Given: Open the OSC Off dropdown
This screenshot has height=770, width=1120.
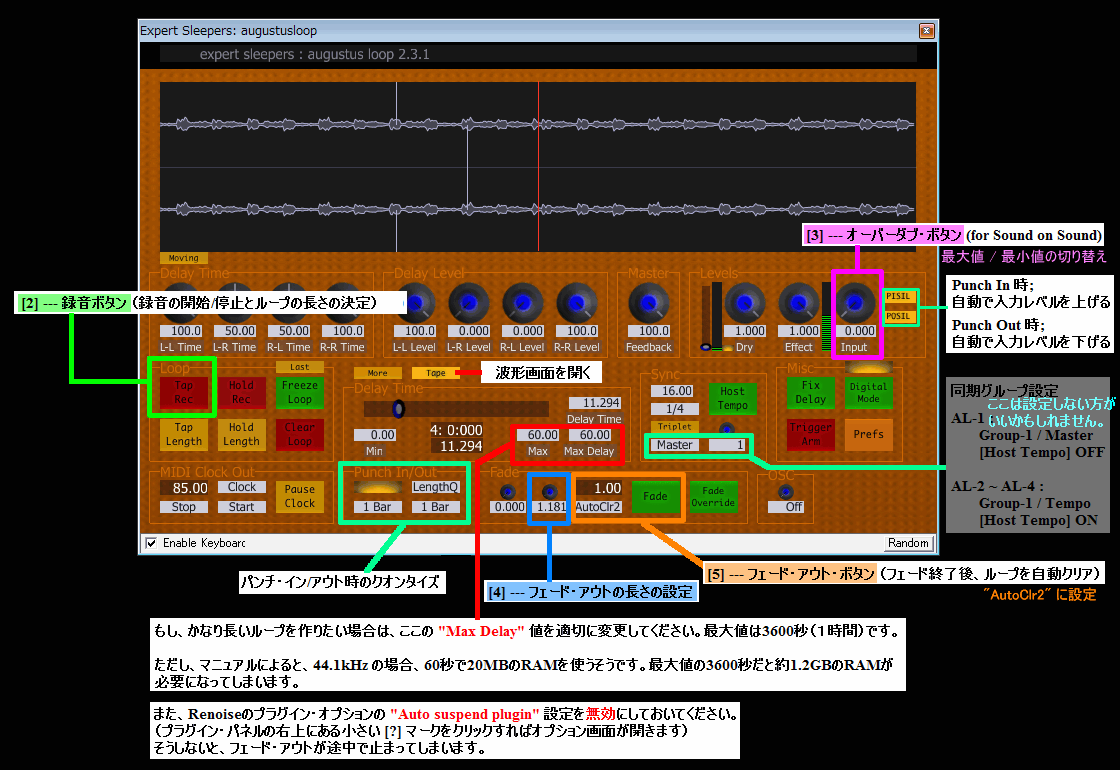Looking at the screenshot, I should click(786, 507).
